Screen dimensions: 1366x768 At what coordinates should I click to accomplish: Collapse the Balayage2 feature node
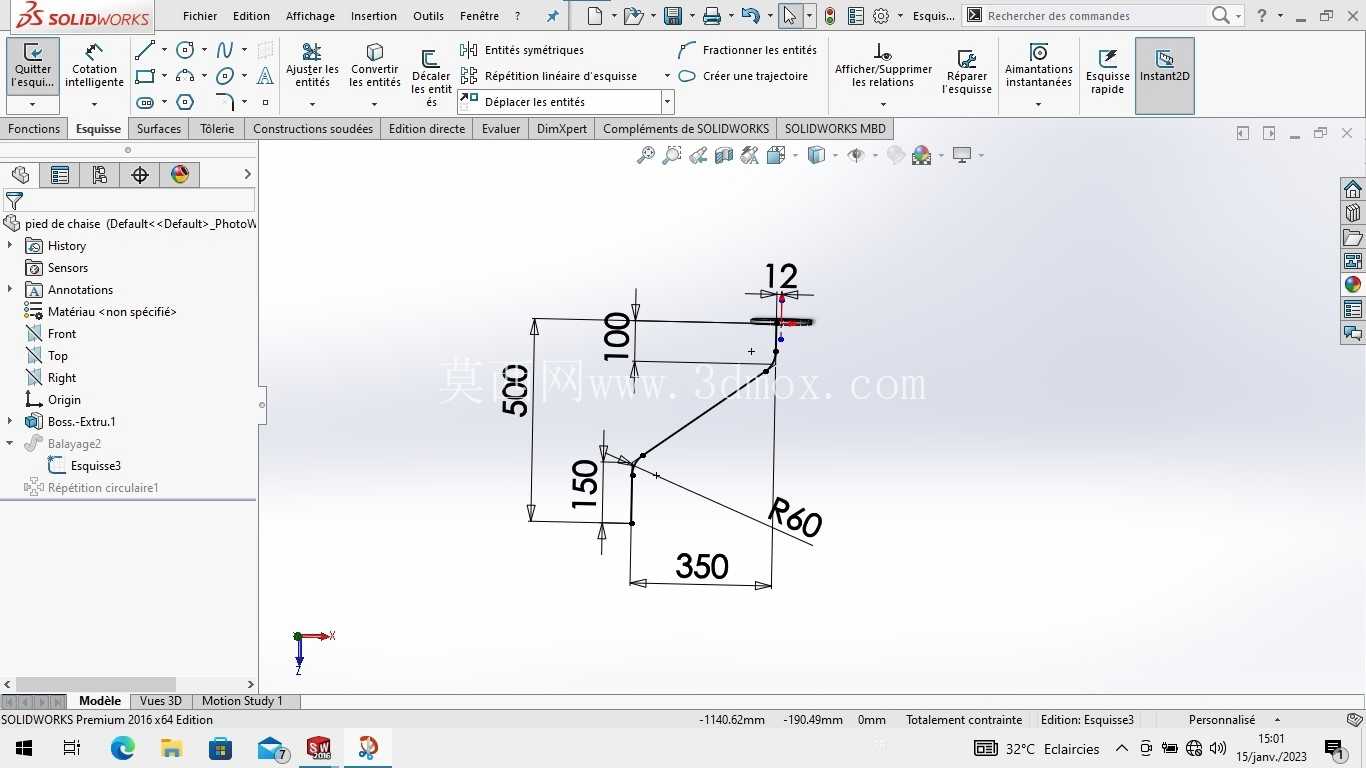pyautogui.click(x=10, y=444)
